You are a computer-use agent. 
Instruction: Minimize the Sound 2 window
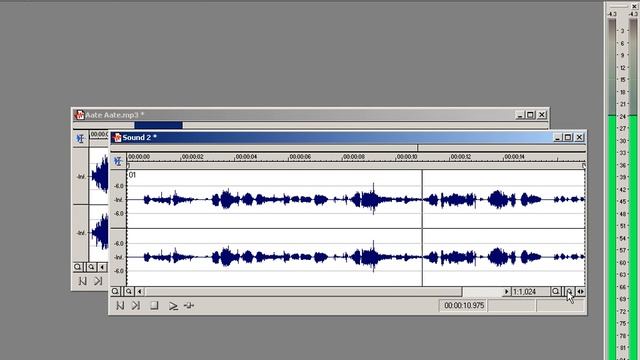[557, 138]
